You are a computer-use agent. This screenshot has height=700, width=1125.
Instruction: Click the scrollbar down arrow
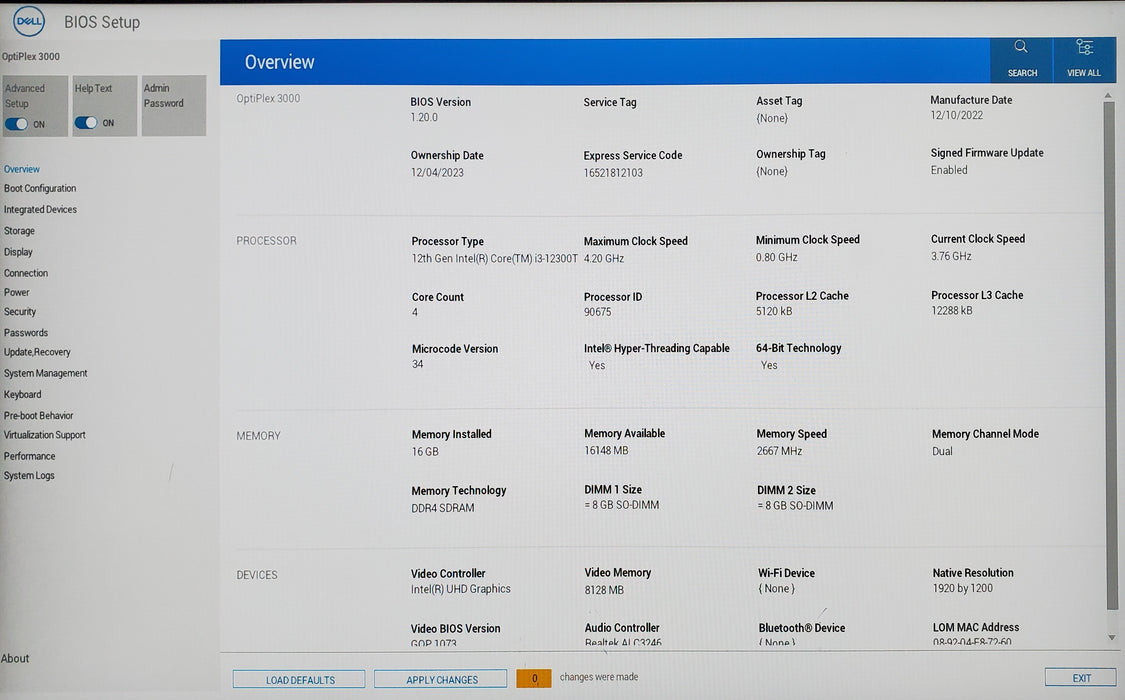[1111, 638]
